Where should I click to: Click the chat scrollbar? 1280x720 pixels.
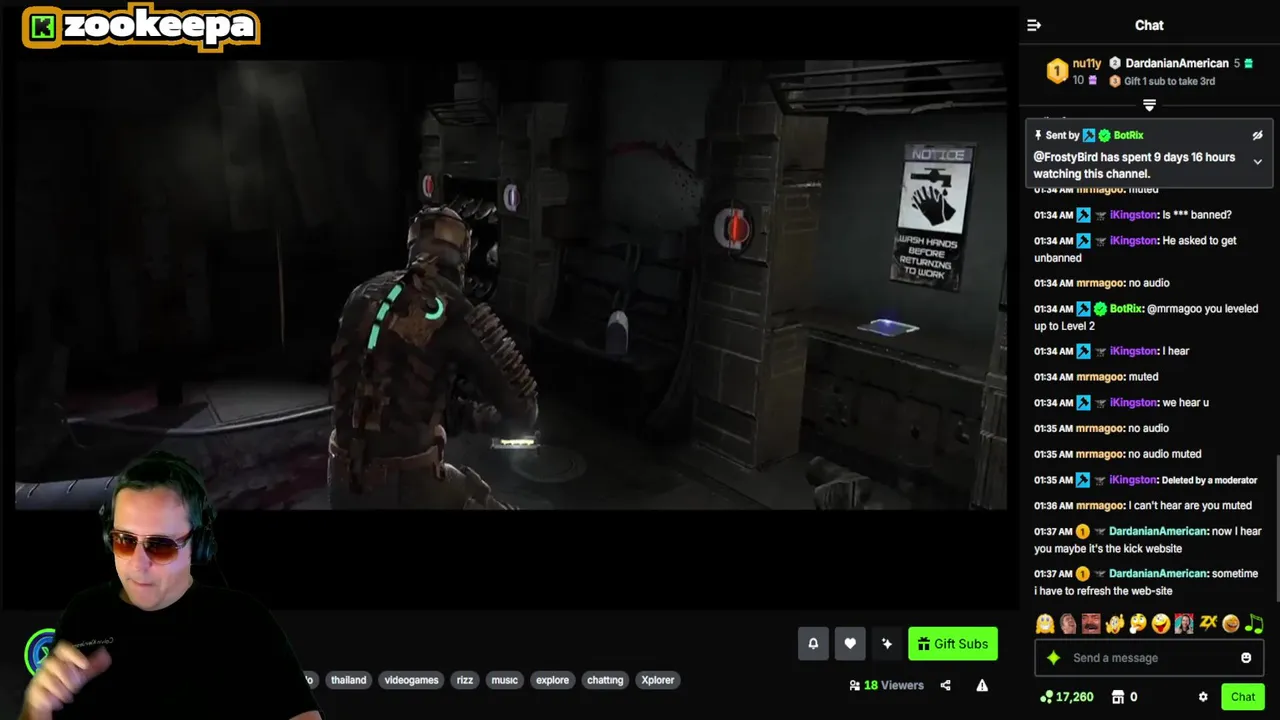[1276, 530]
